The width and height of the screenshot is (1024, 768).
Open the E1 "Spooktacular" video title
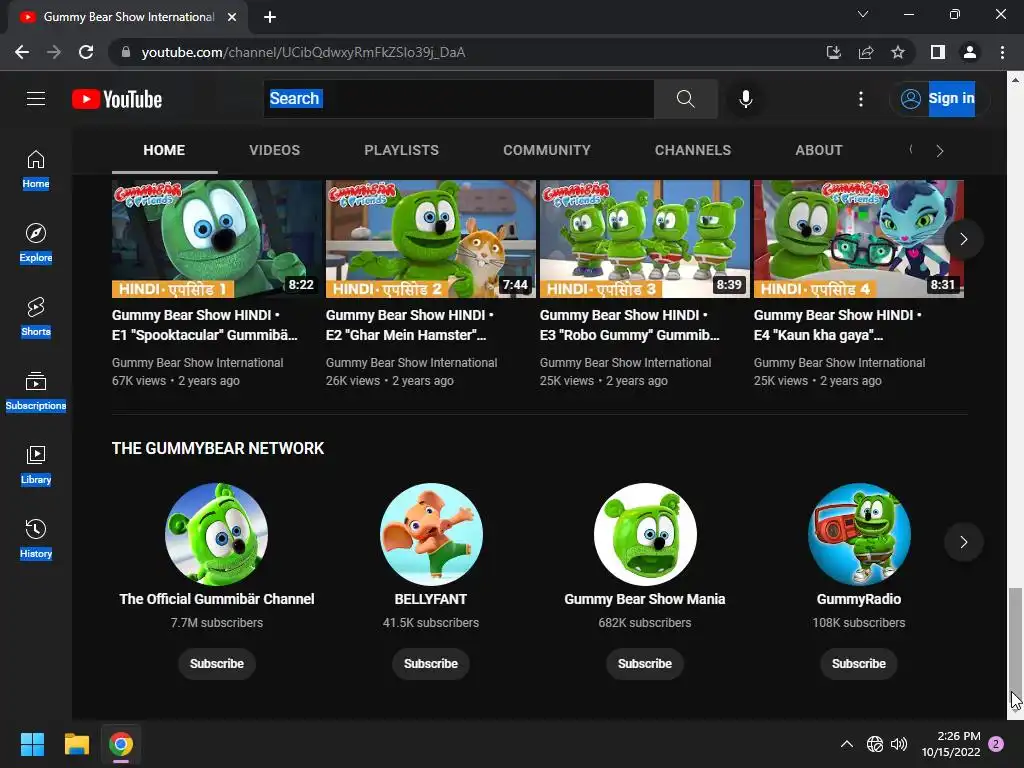coord(204,325)
